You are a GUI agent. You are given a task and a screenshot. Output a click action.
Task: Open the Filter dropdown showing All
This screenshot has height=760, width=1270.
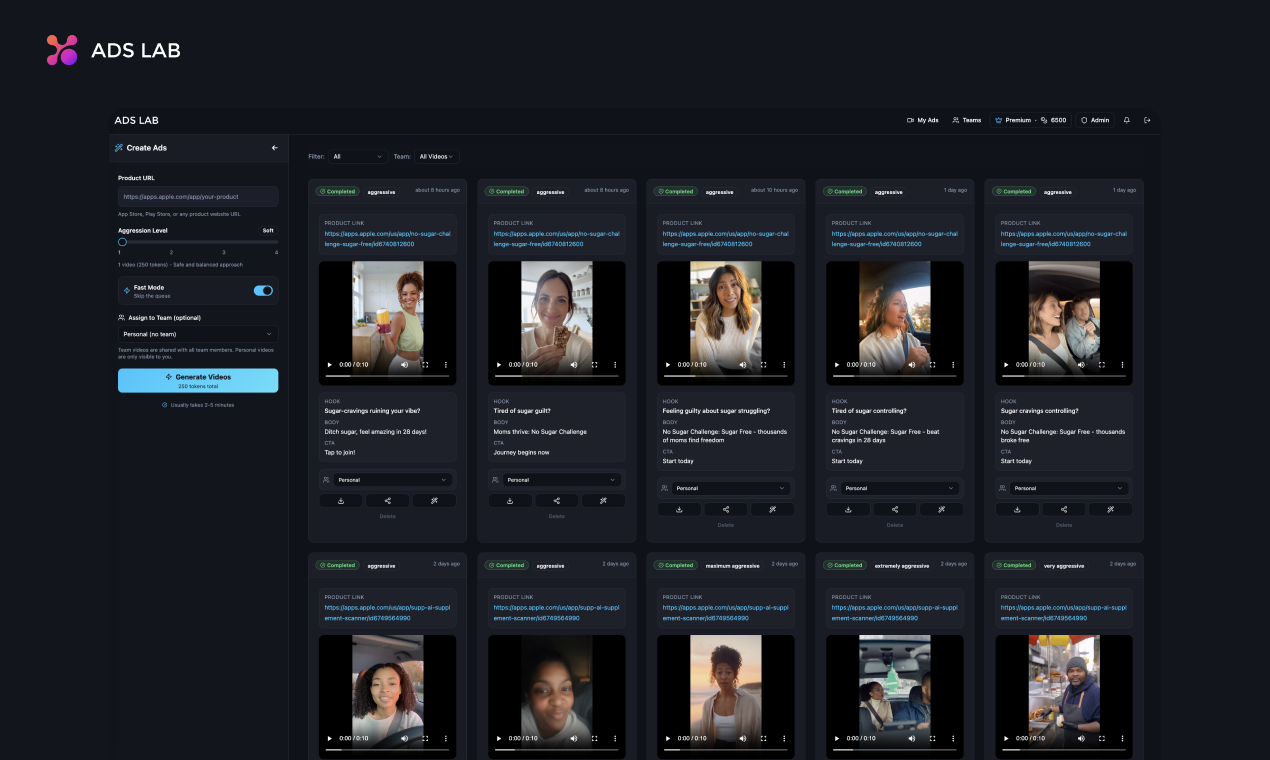(x=357, y=156)
